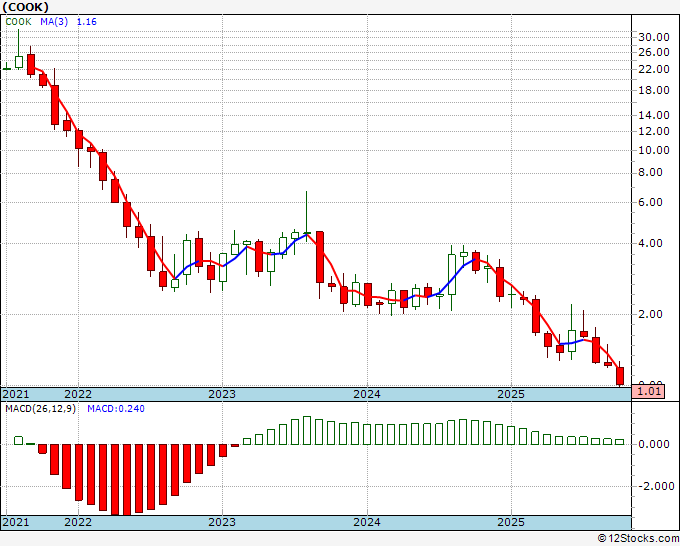Click the 4.00 price axis label

tap(650, 243)
